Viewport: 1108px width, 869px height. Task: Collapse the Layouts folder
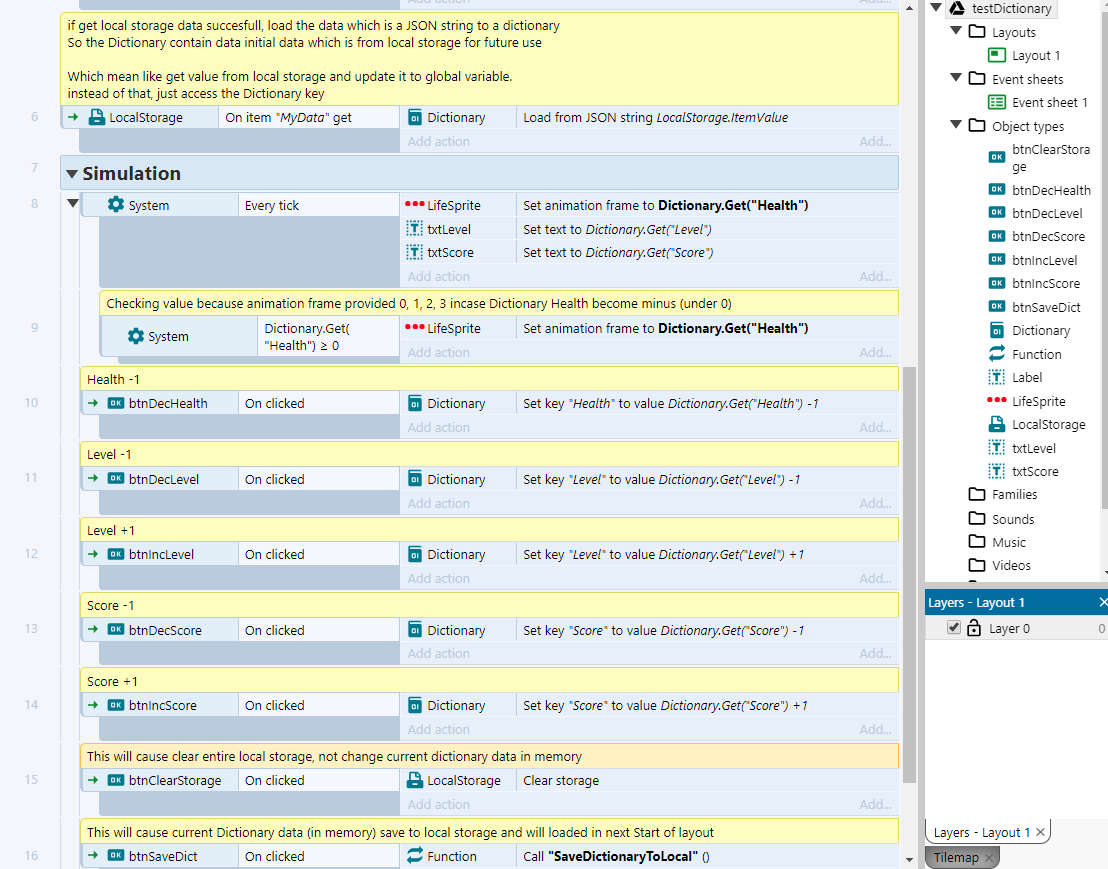coord(956,31)
